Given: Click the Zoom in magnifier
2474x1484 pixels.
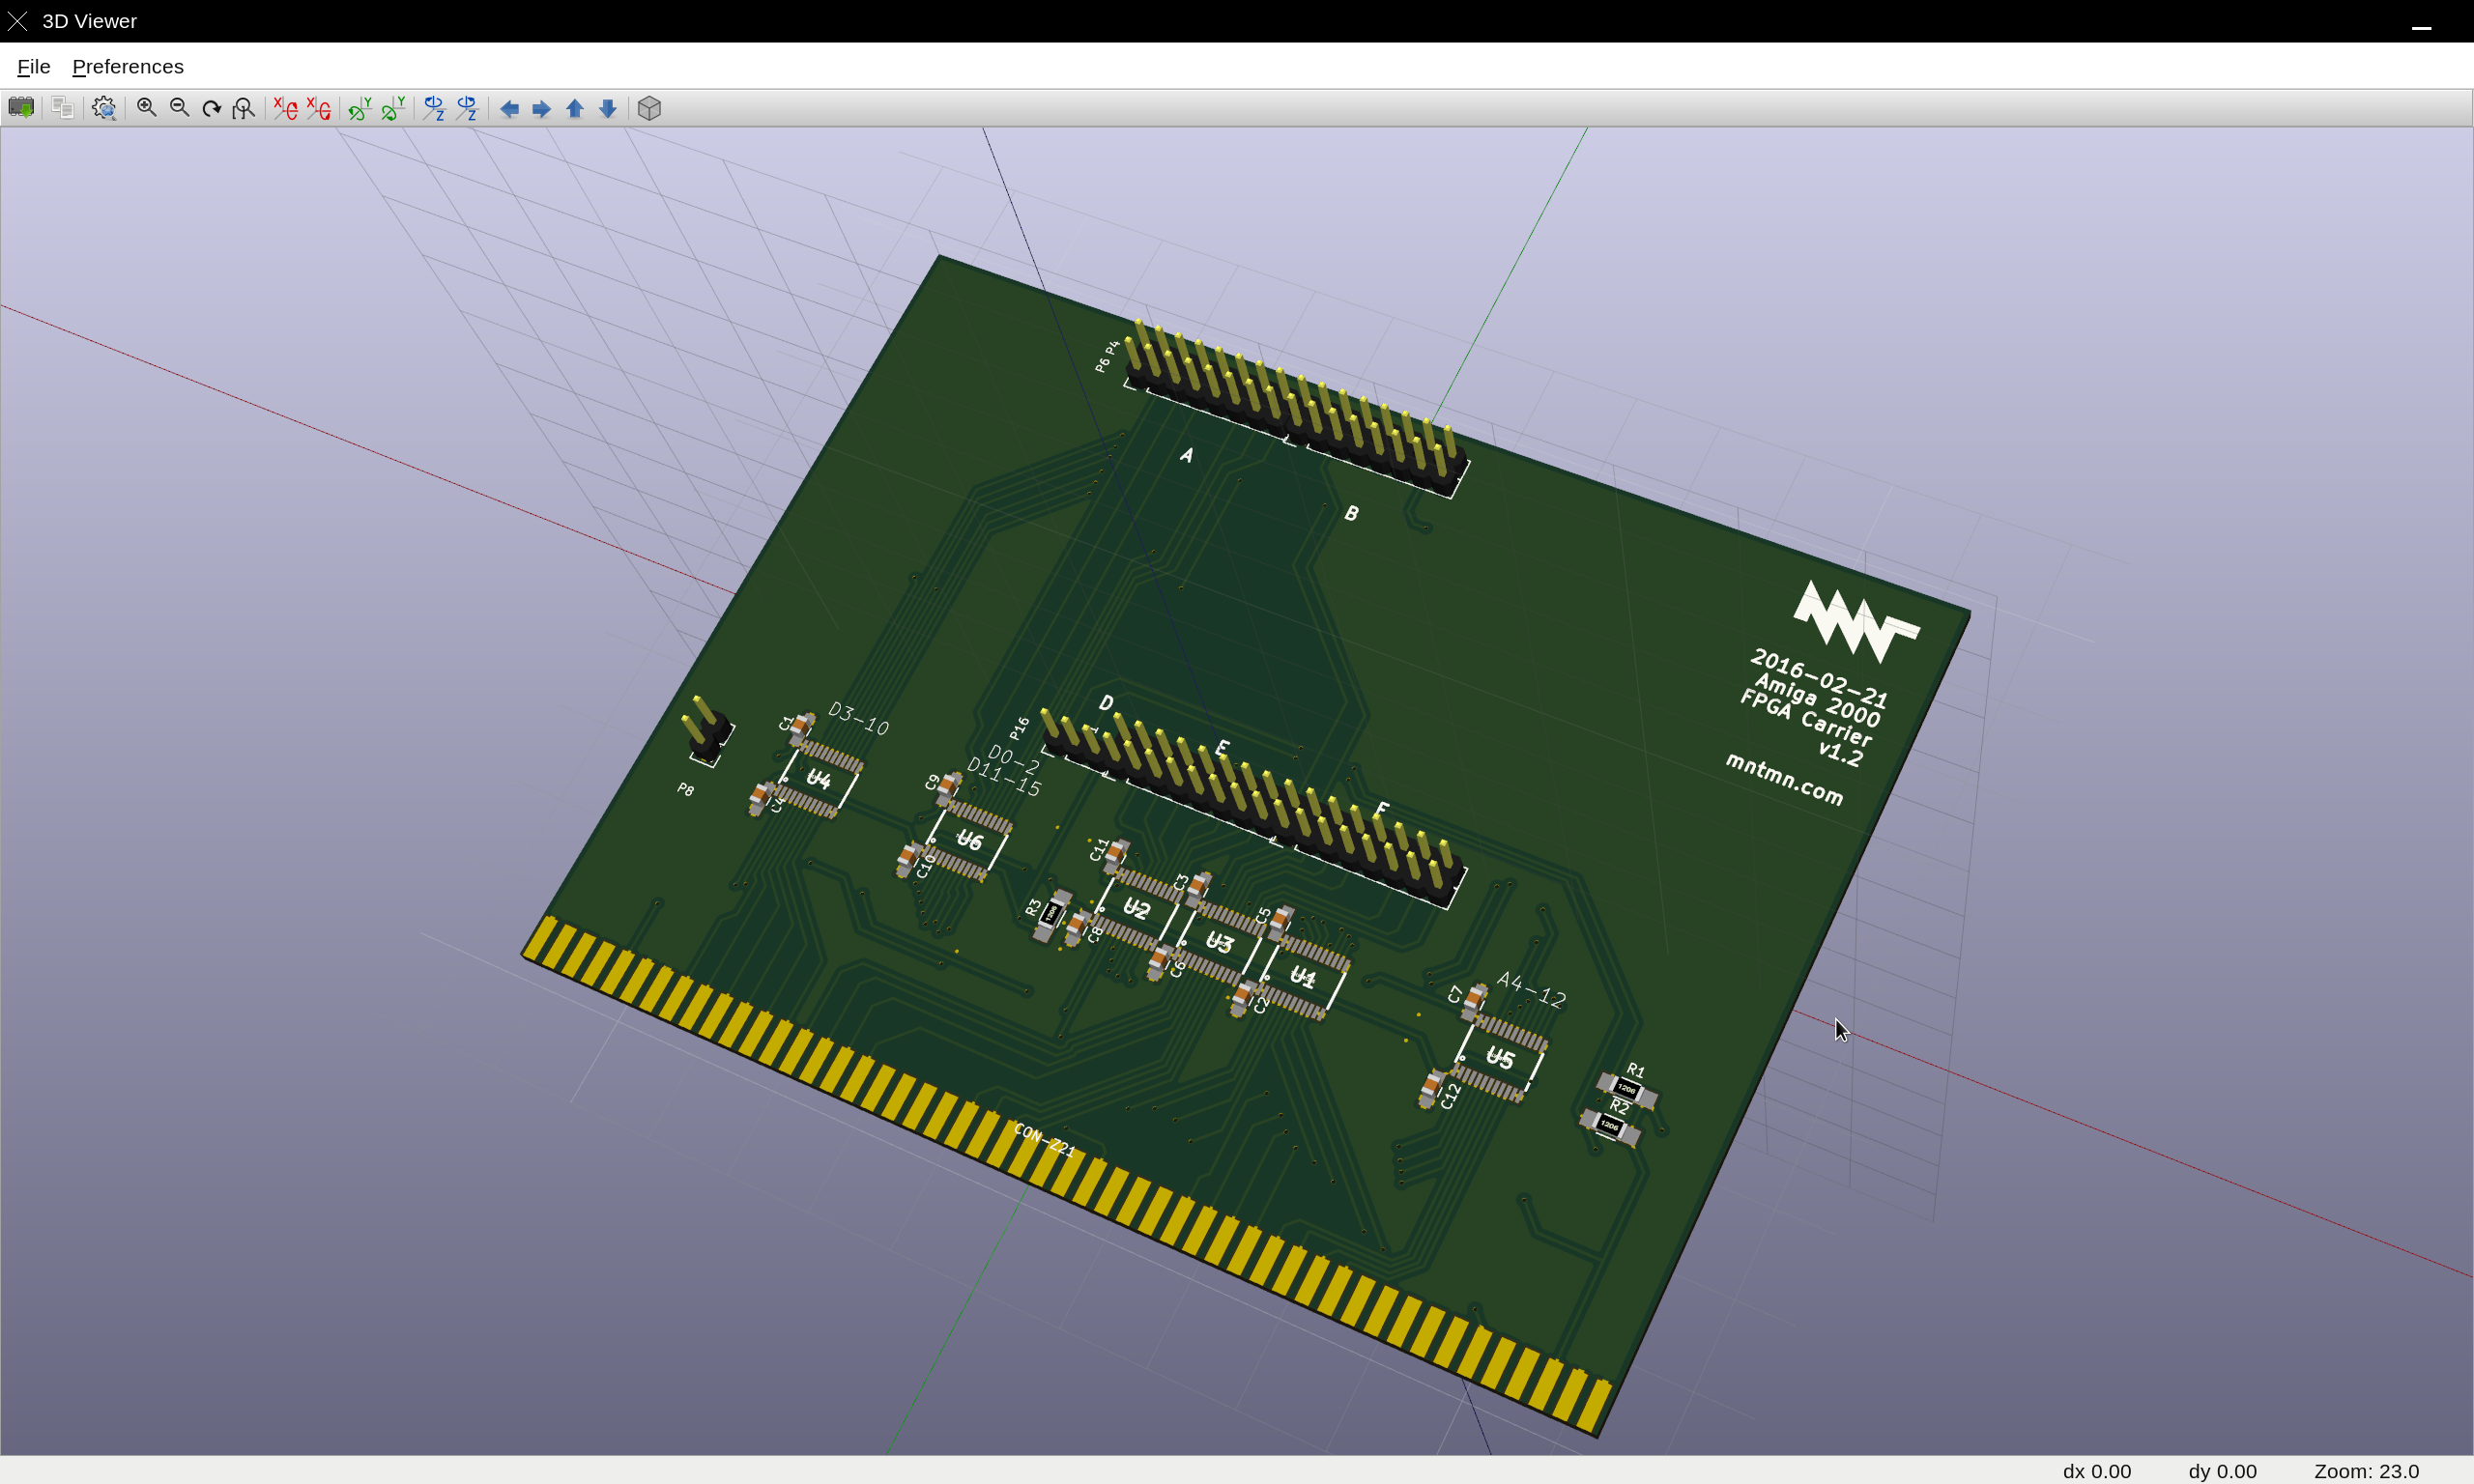Looking at the screenshot, I should click(x=147, y=108).
